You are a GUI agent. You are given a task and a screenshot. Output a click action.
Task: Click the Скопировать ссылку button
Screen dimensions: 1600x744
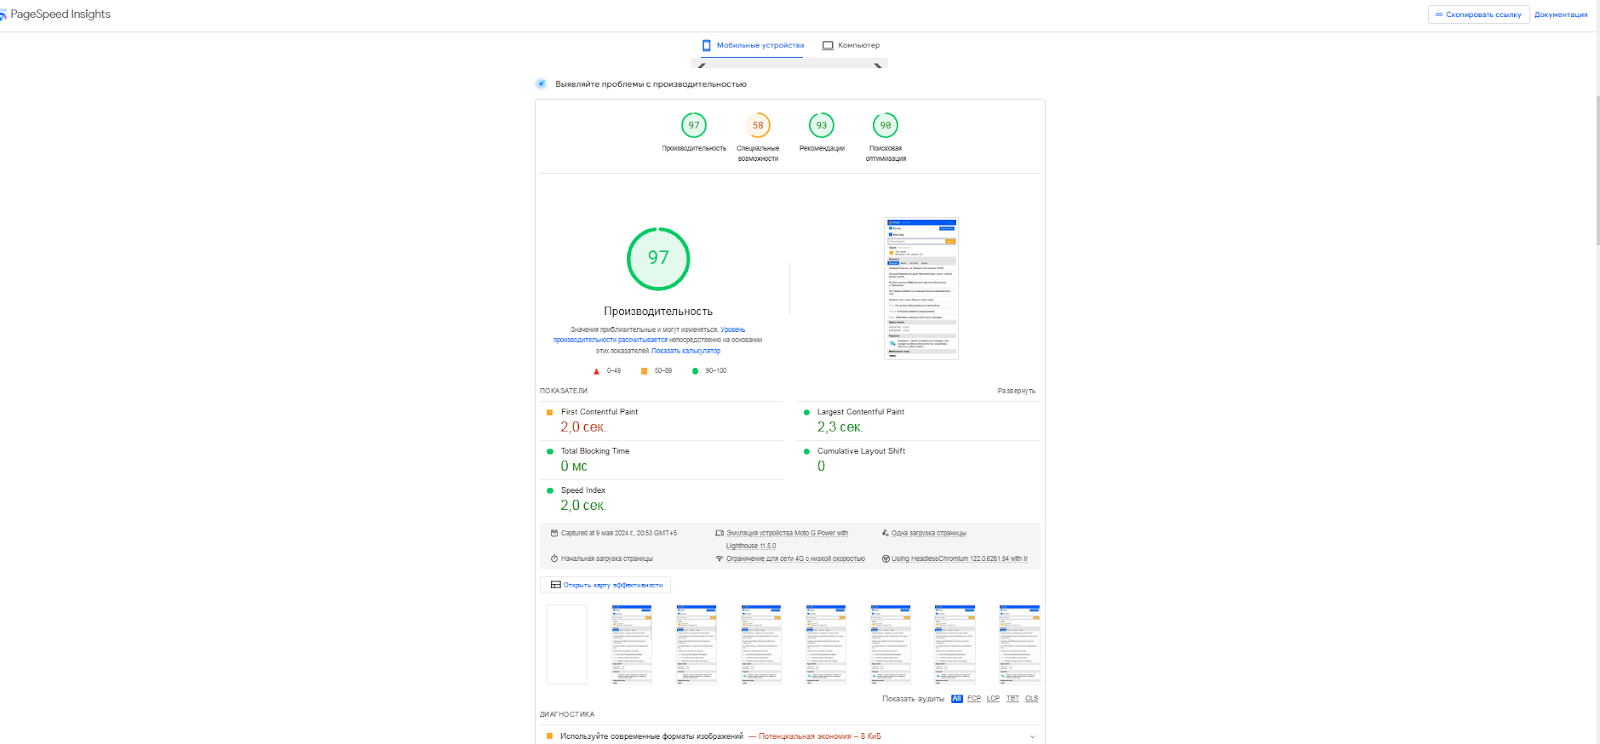coord(1478,15)
